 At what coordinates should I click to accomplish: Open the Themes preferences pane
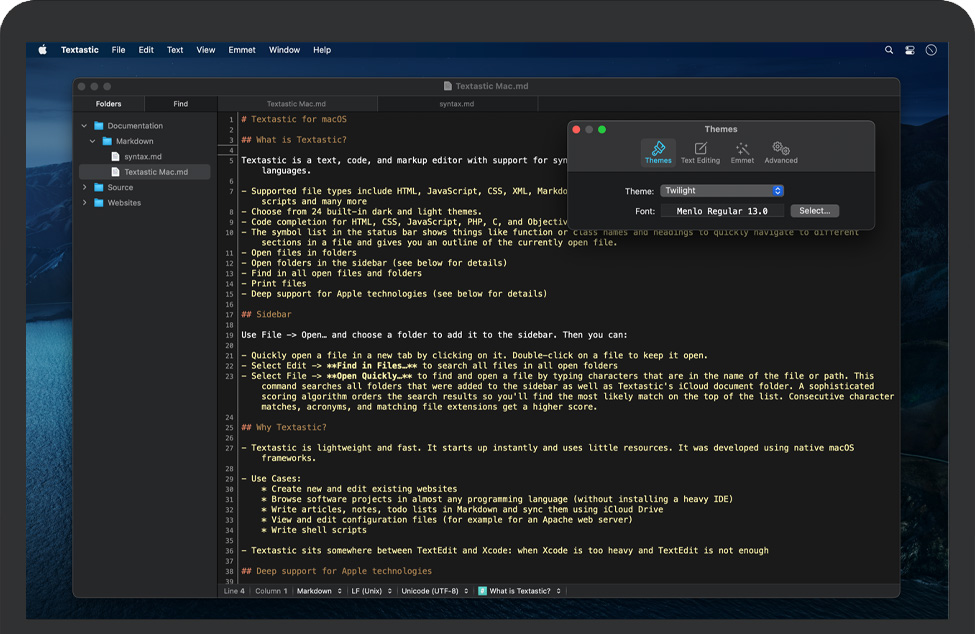click(x=658, y=153)
